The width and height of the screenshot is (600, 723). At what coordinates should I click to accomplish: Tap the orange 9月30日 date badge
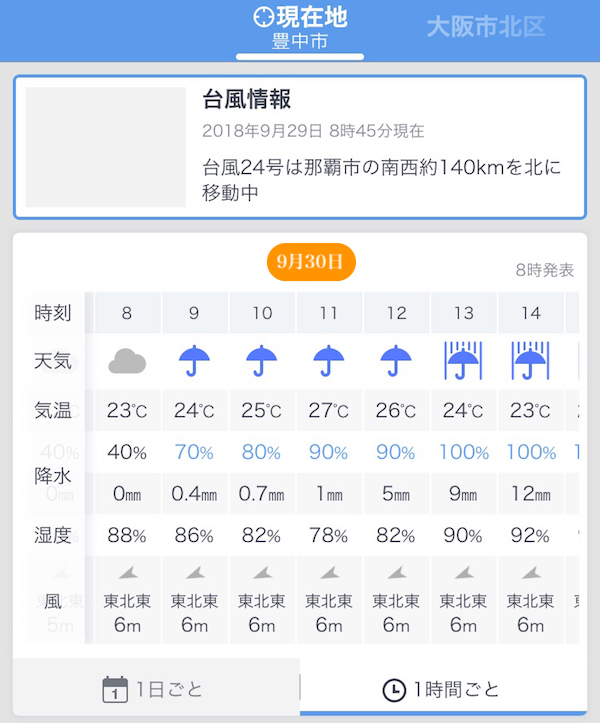coord(310,262)
